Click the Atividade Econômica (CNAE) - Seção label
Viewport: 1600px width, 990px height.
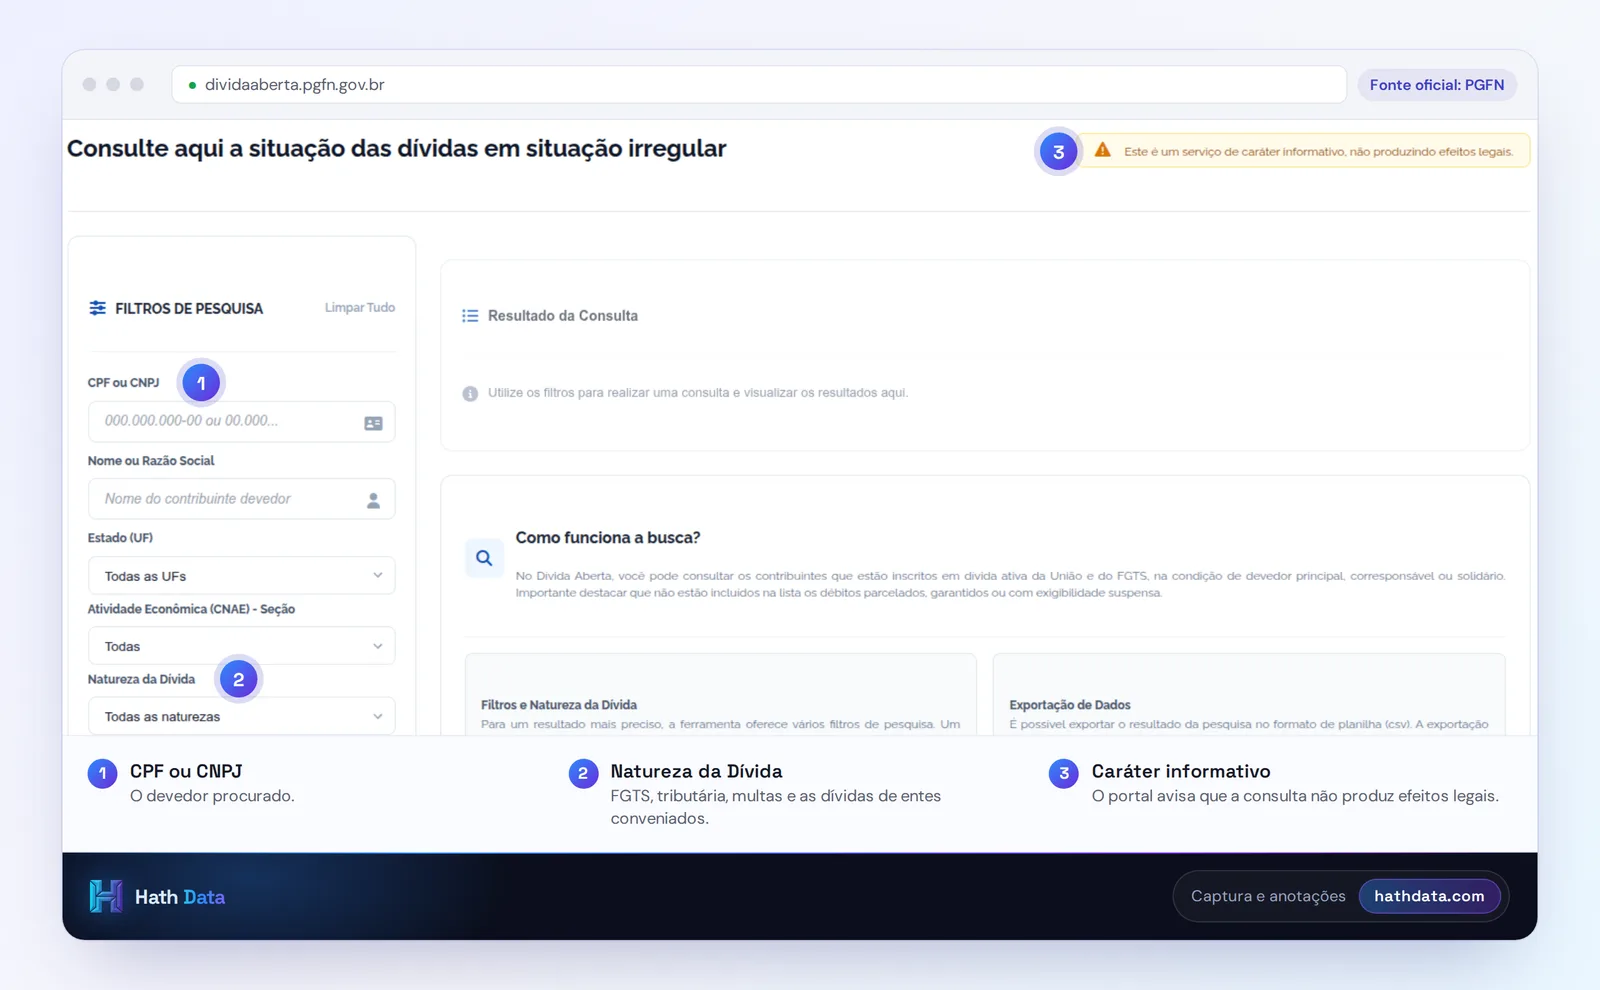[191, 609]
